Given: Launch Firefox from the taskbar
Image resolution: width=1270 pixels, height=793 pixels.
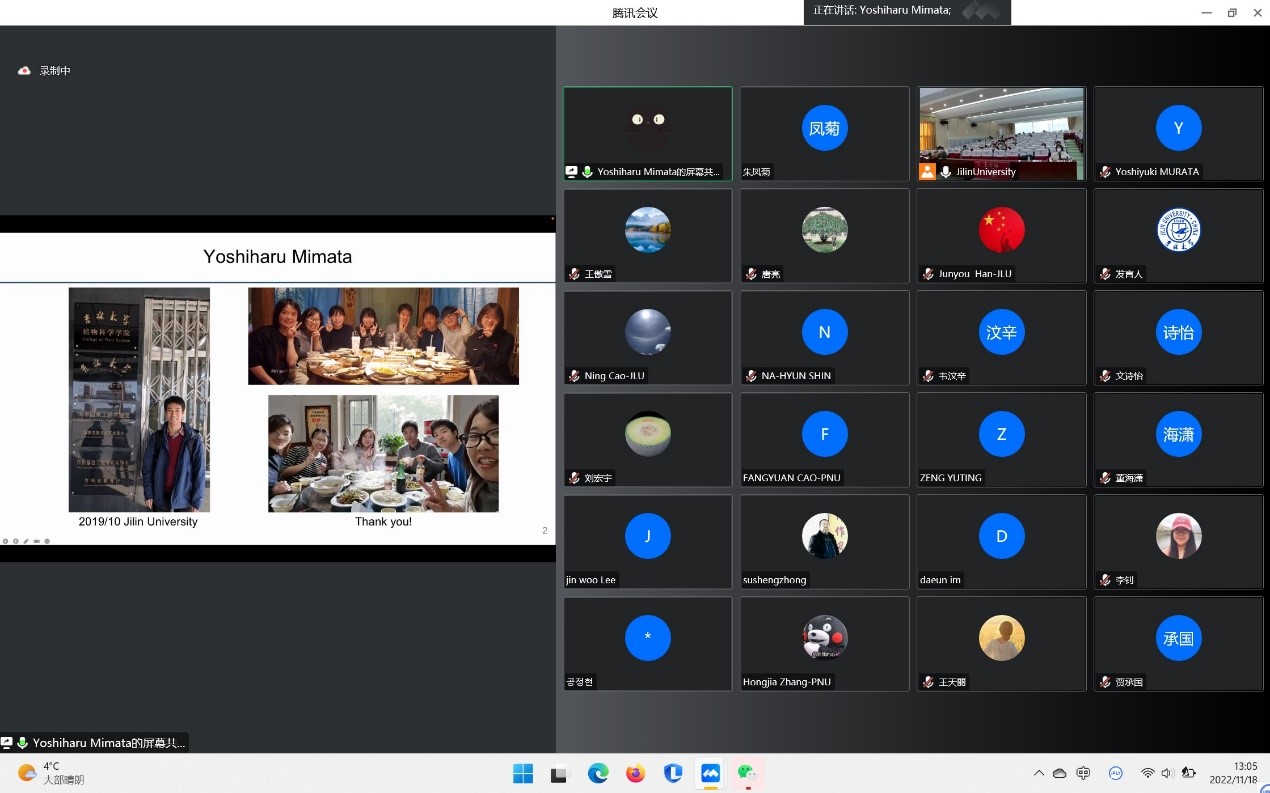Looking at the screenshot, I should 635,773.
